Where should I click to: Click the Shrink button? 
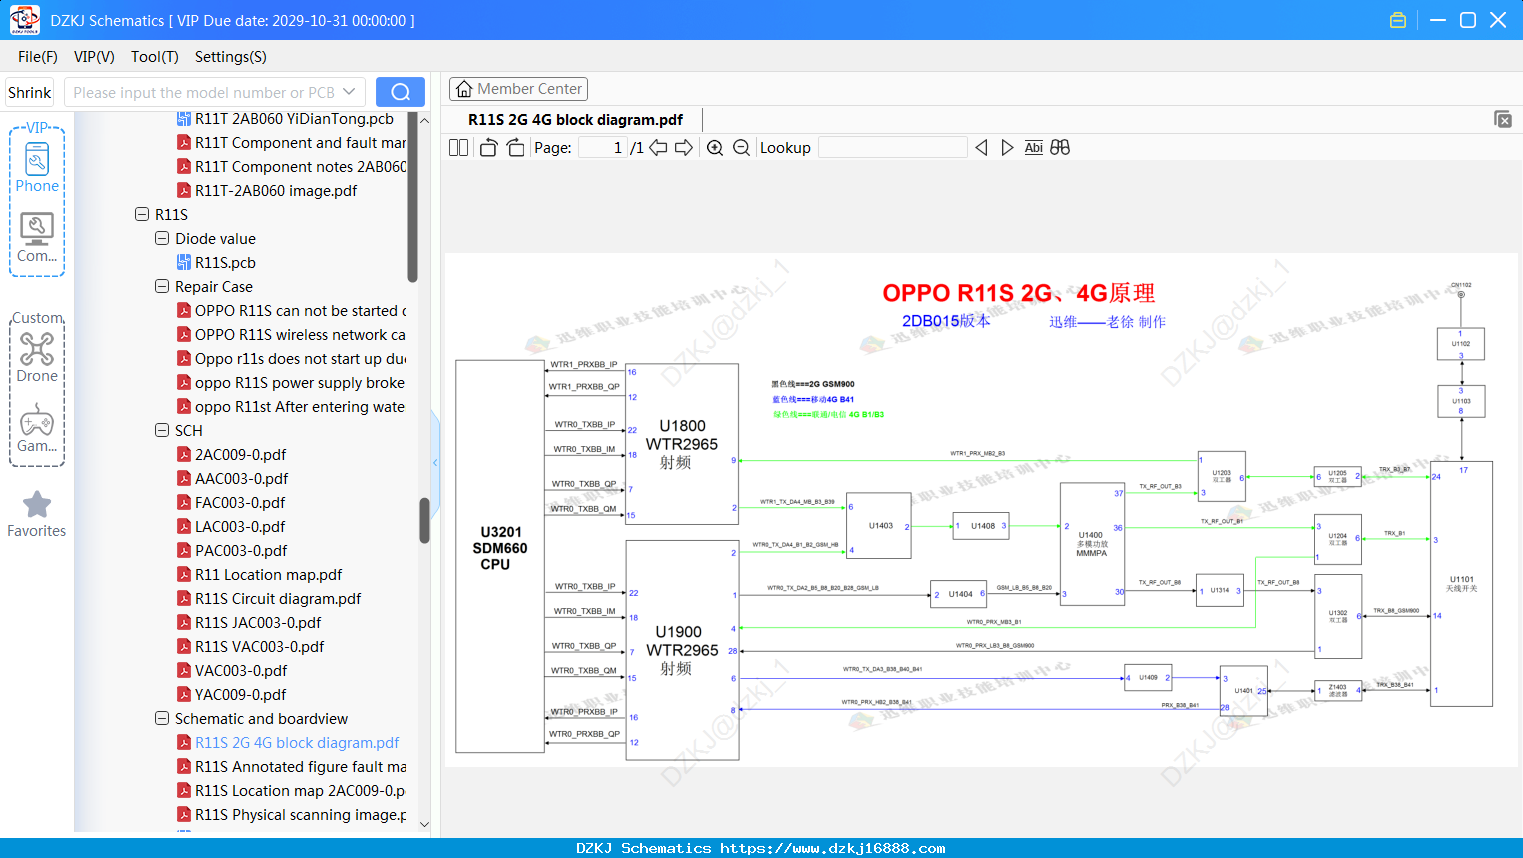pos(30,92)
